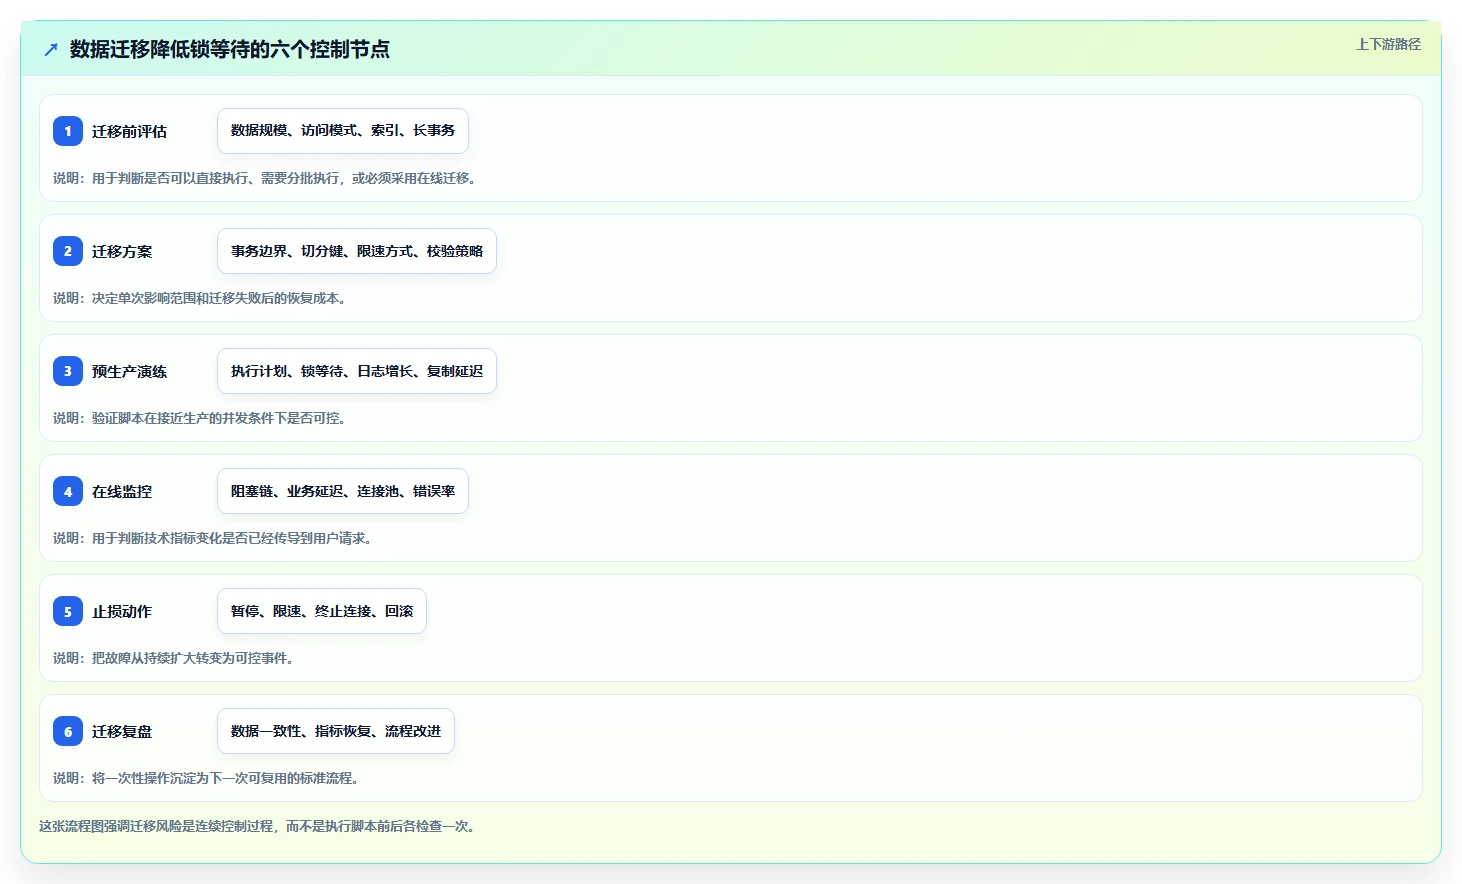The image size is (1462, 884).
Task: Click the chip 阻塞链、业务延迟、连接池、错误率
Action: 343,491
